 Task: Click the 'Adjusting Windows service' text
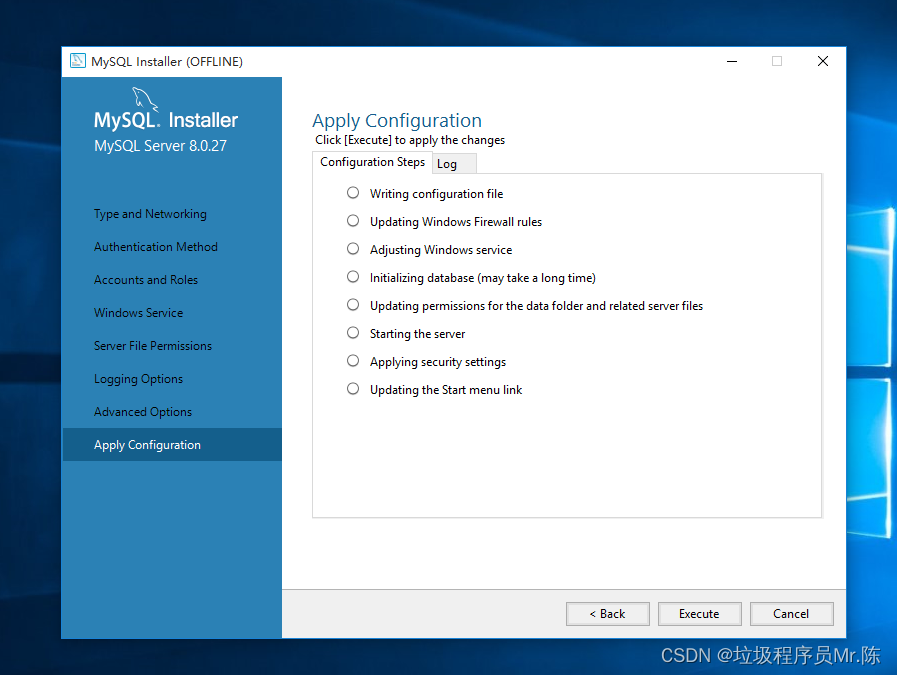coord(441,250)
